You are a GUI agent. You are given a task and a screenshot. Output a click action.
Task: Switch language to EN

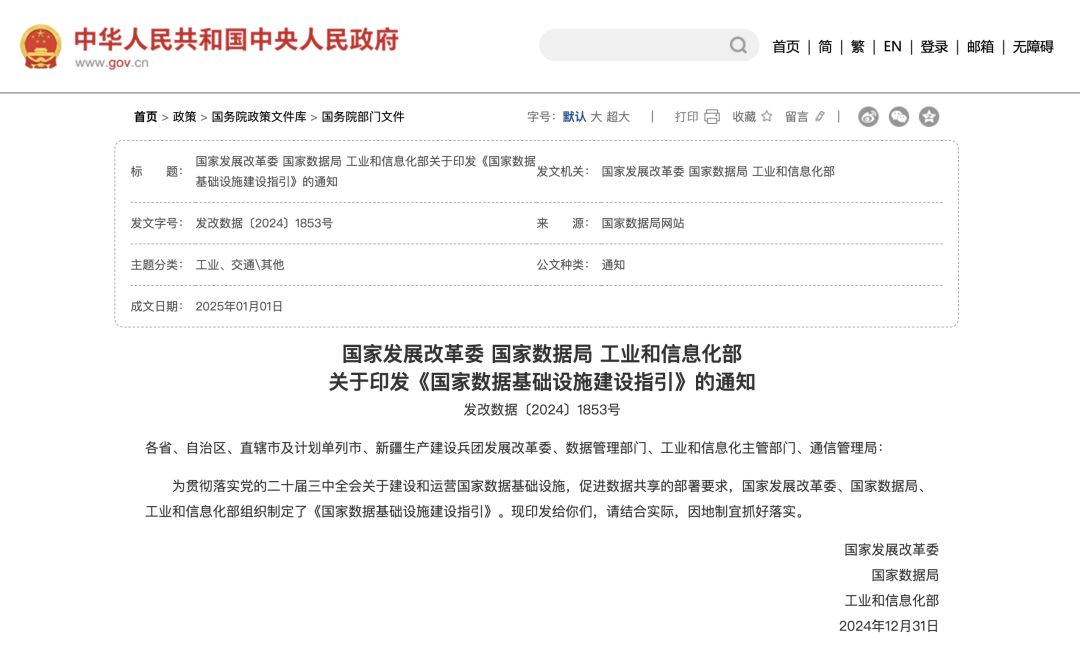coord(893,47)
